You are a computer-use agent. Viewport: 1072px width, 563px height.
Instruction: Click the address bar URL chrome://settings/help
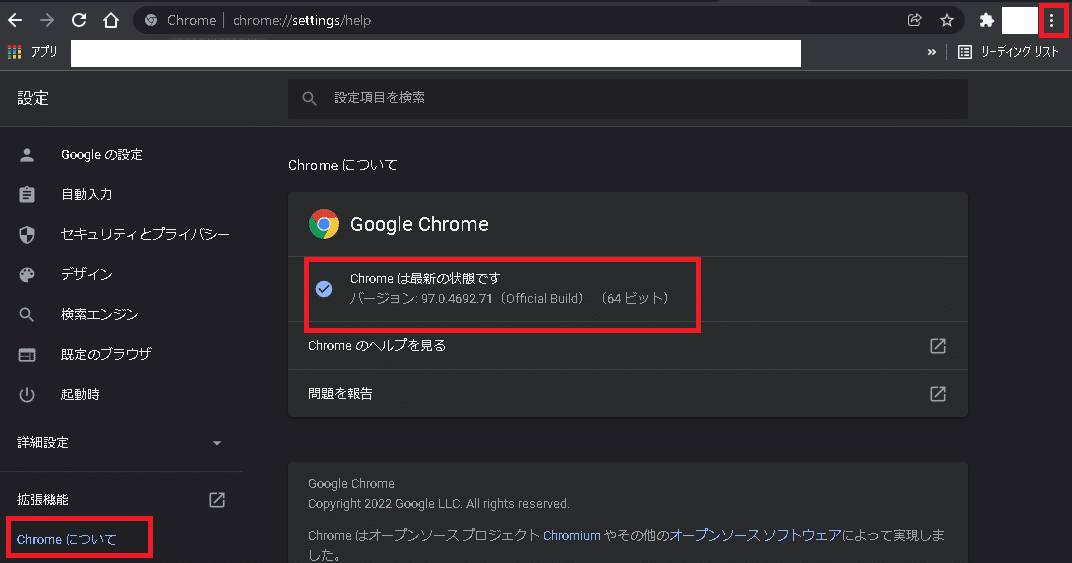click(302, 21)
